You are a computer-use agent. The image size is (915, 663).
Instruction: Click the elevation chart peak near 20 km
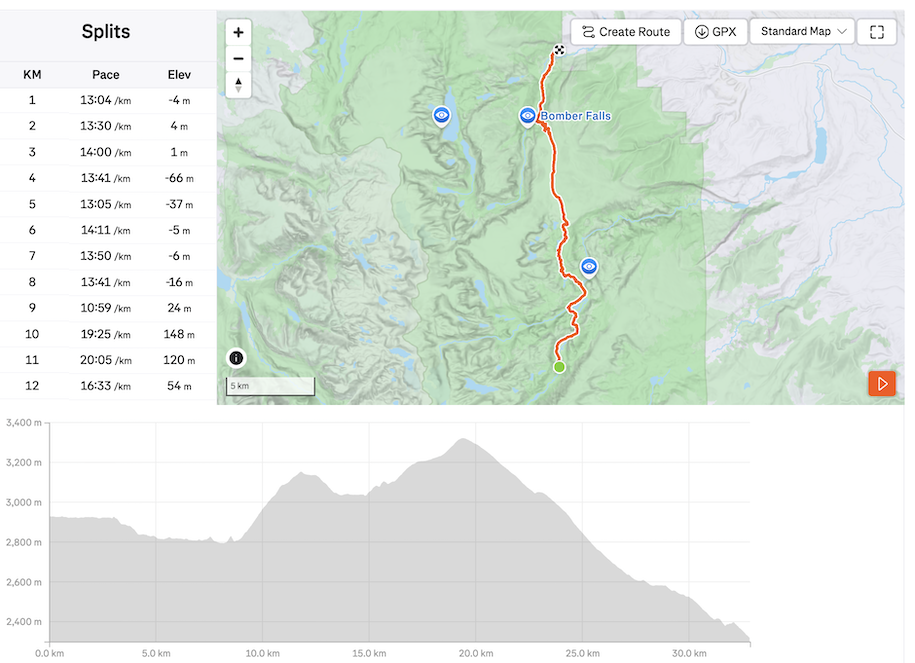463,440
